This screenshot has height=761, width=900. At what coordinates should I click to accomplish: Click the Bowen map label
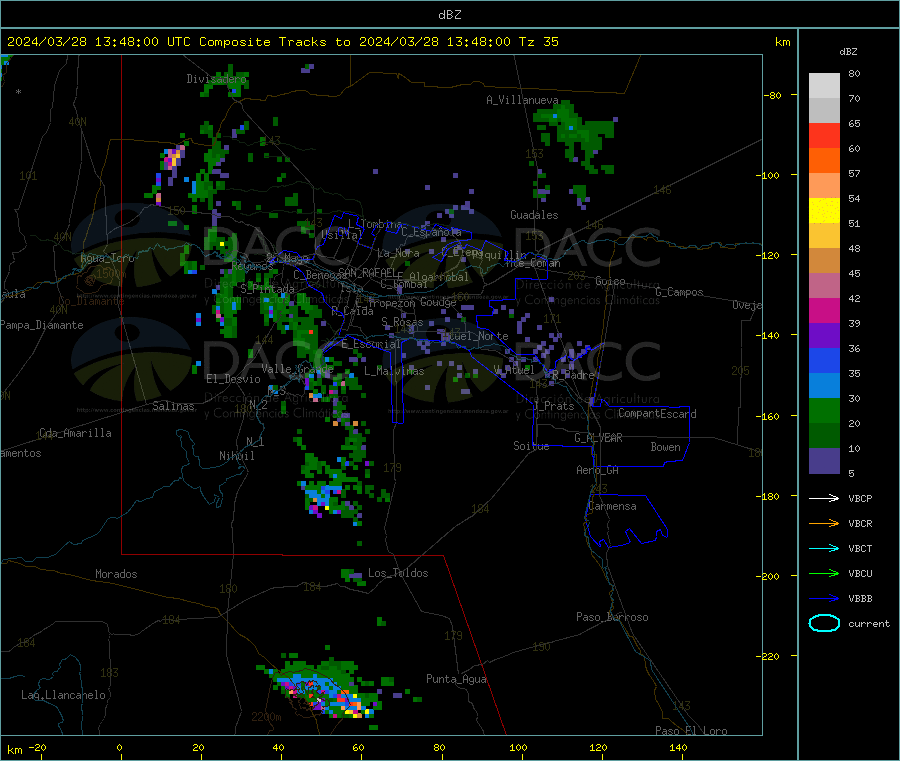point(665,447)
